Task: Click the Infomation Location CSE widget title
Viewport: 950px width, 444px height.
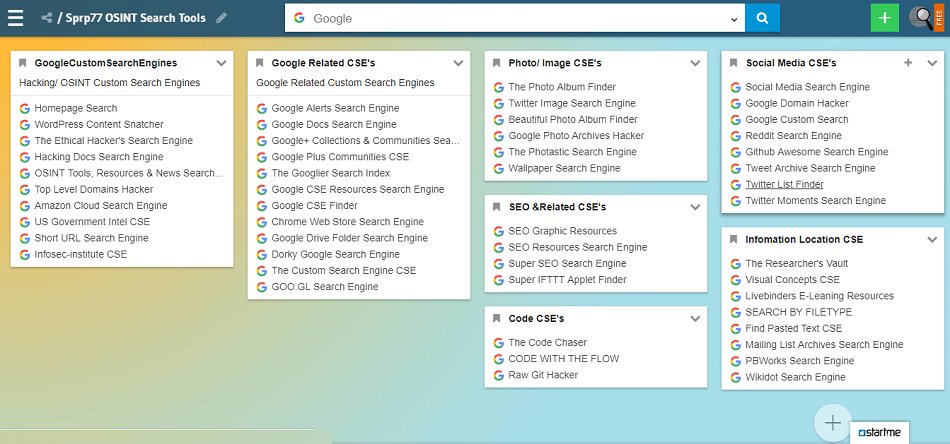Action: coord(804,240)
